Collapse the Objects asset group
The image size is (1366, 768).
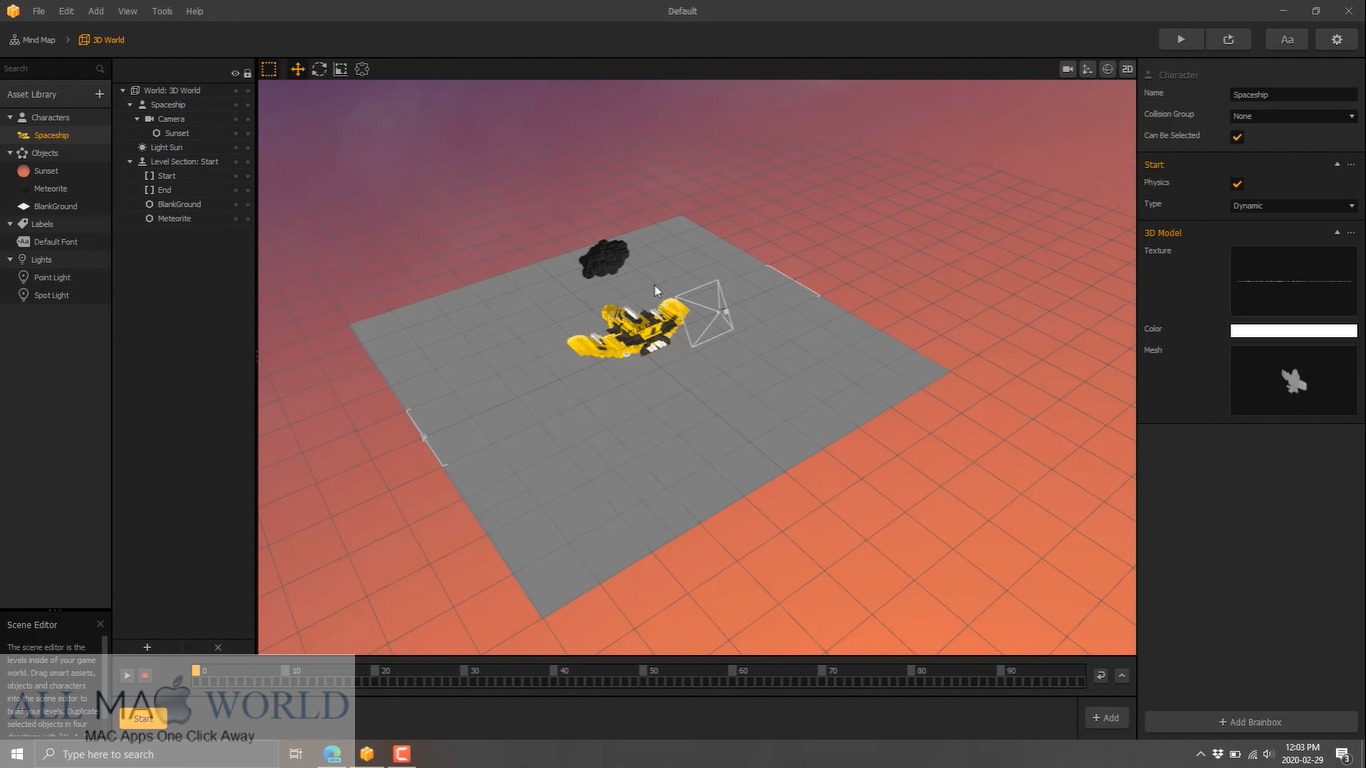tap(10, 153)
